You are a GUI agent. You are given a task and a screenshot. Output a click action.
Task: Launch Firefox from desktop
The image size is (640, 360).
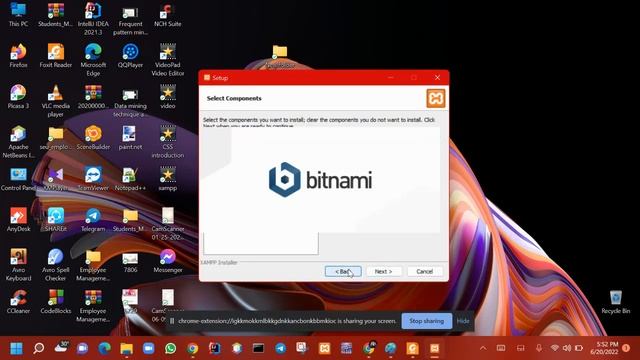point(18,56)
